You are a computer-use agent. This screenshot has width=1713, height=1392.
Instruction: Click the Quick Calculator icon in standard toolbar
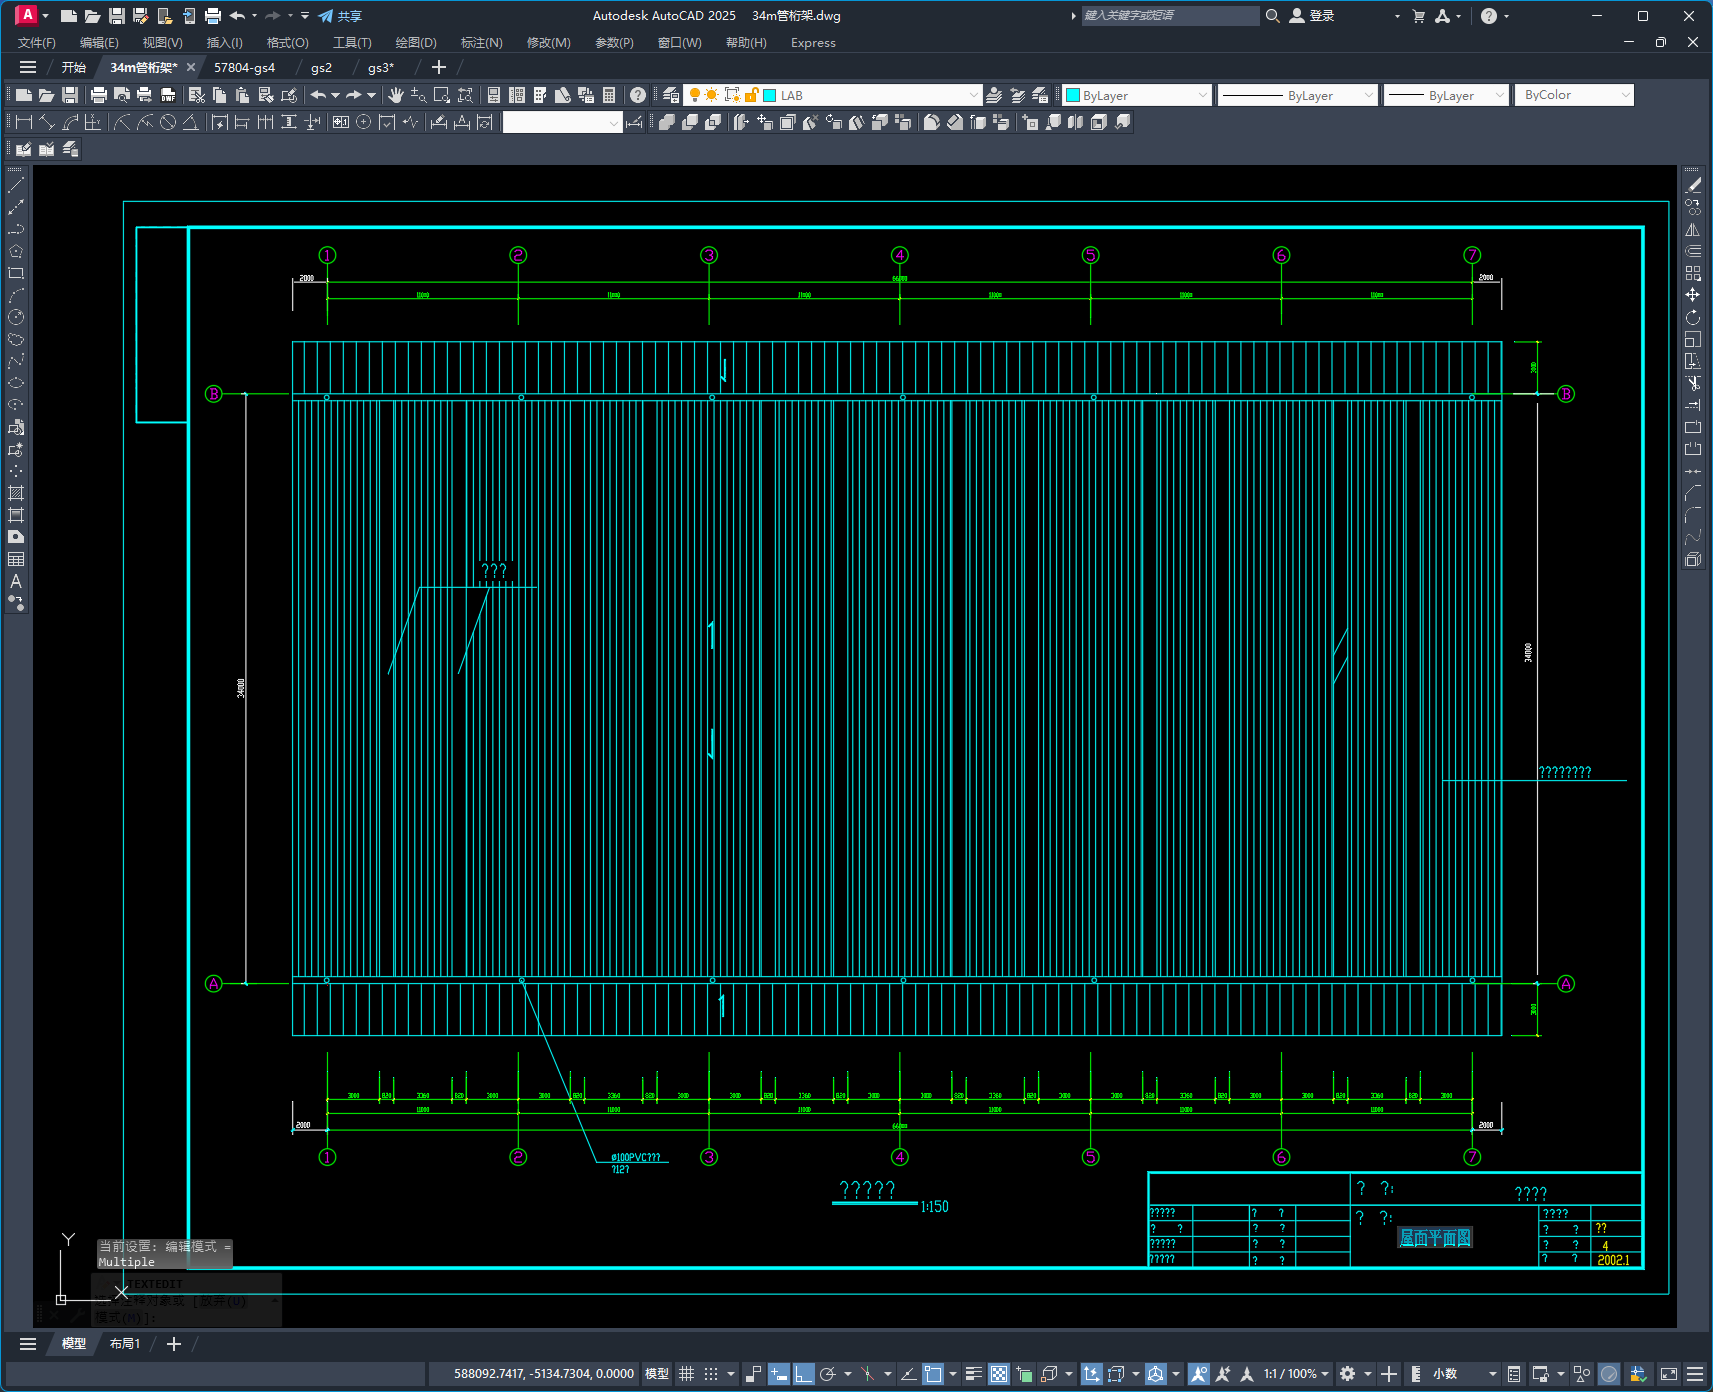(609, 95)
